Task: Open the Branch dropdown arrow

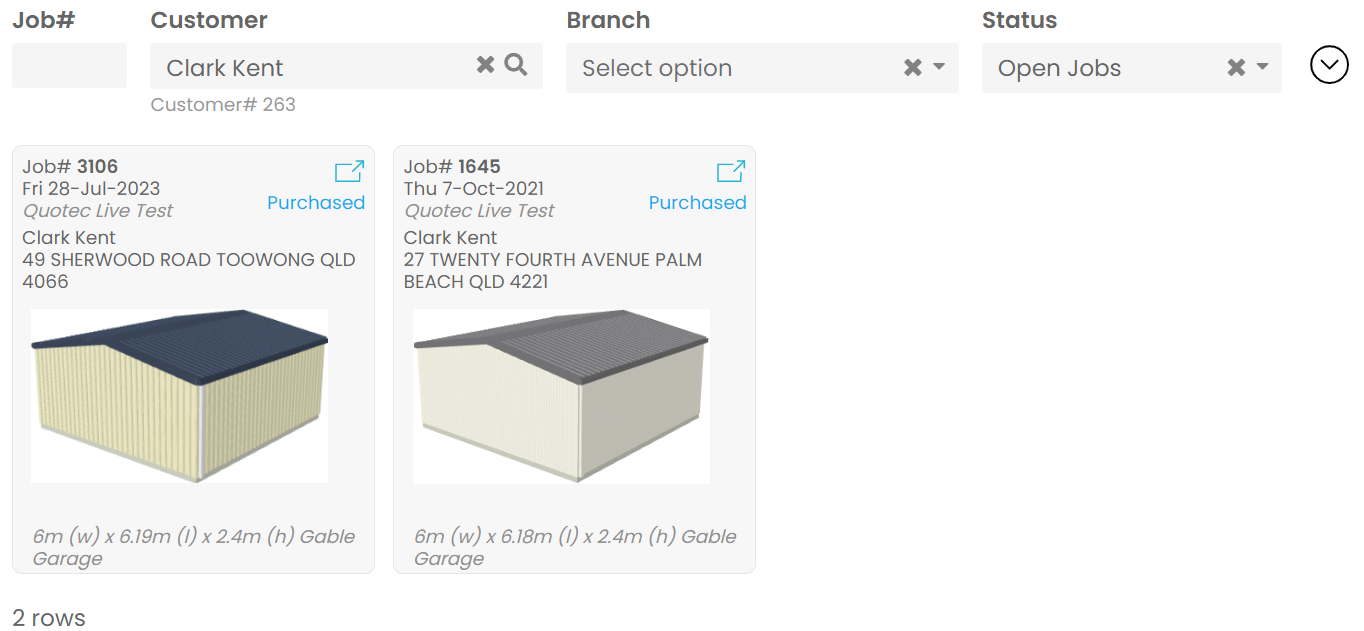Action: coord(939,68)
